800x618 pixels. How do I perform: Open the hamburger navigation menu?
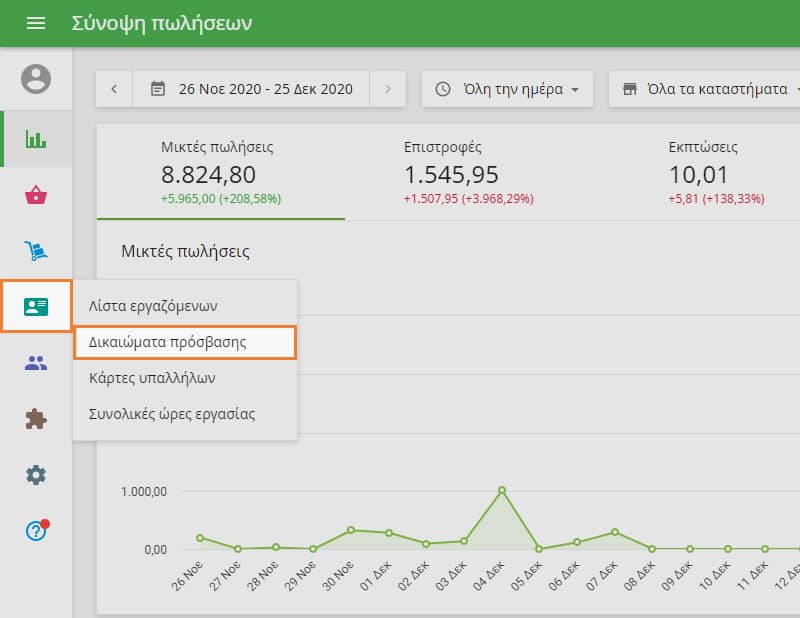(36, 23)
